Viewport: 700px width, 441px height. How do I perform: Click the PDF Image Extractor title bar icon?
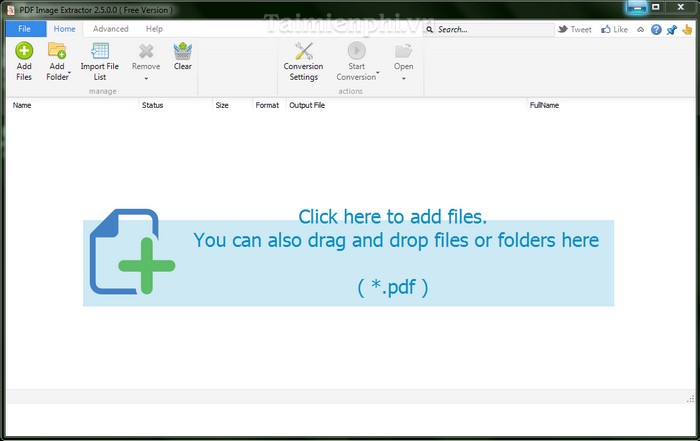click(10, 10)
